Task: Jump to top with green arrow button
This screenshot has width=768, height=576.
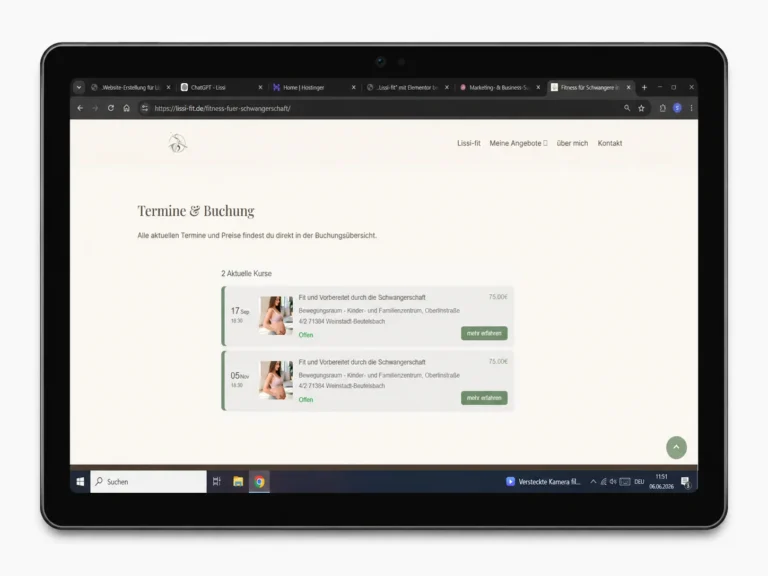Action: pyautogui.click(x=676, y=447)
